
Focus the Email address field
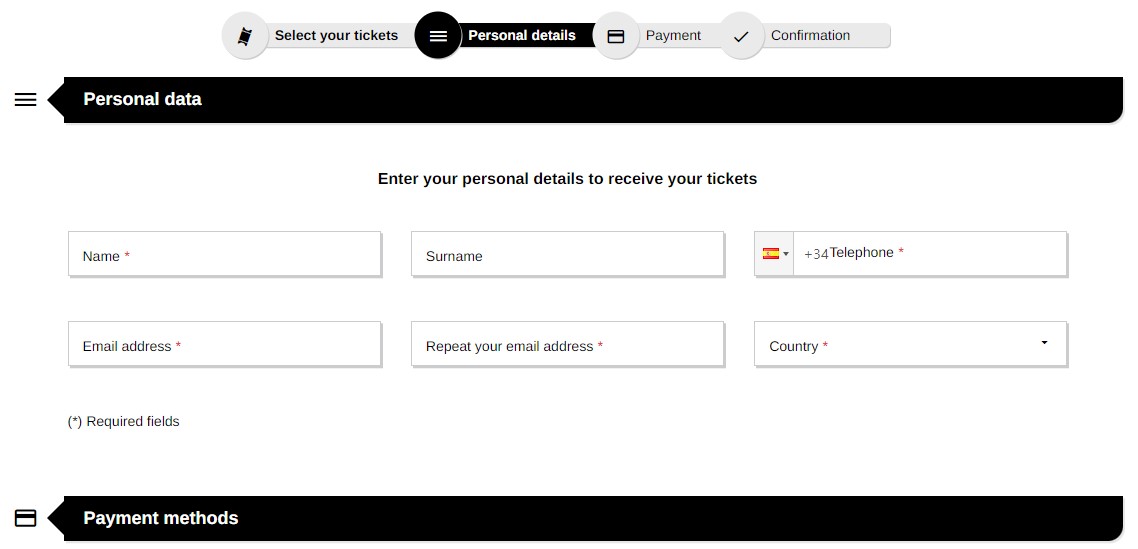tap(225, 344)
